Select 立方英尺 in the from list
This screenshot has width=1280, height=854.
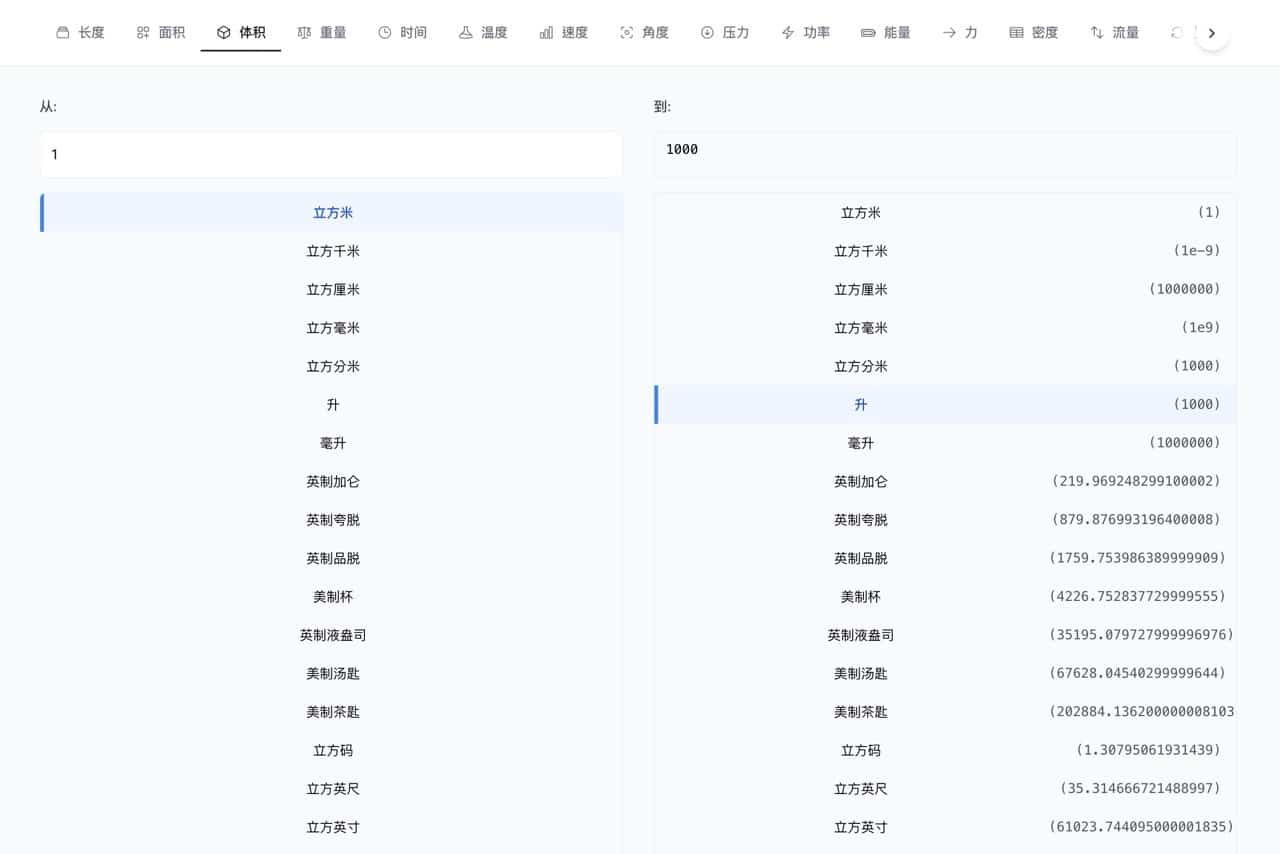tap(331, 789)
